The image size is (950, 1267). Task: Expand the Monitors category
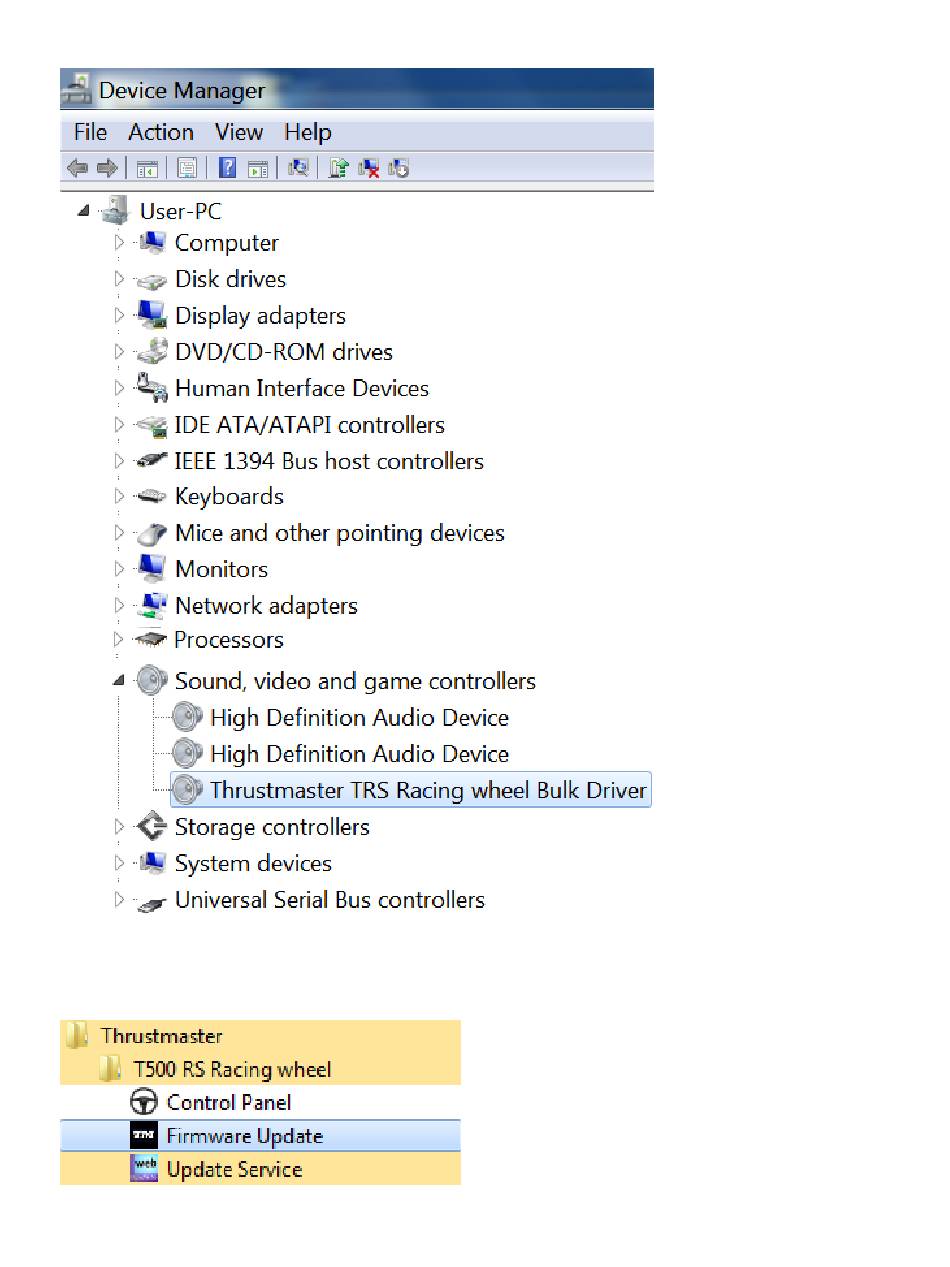119,569
